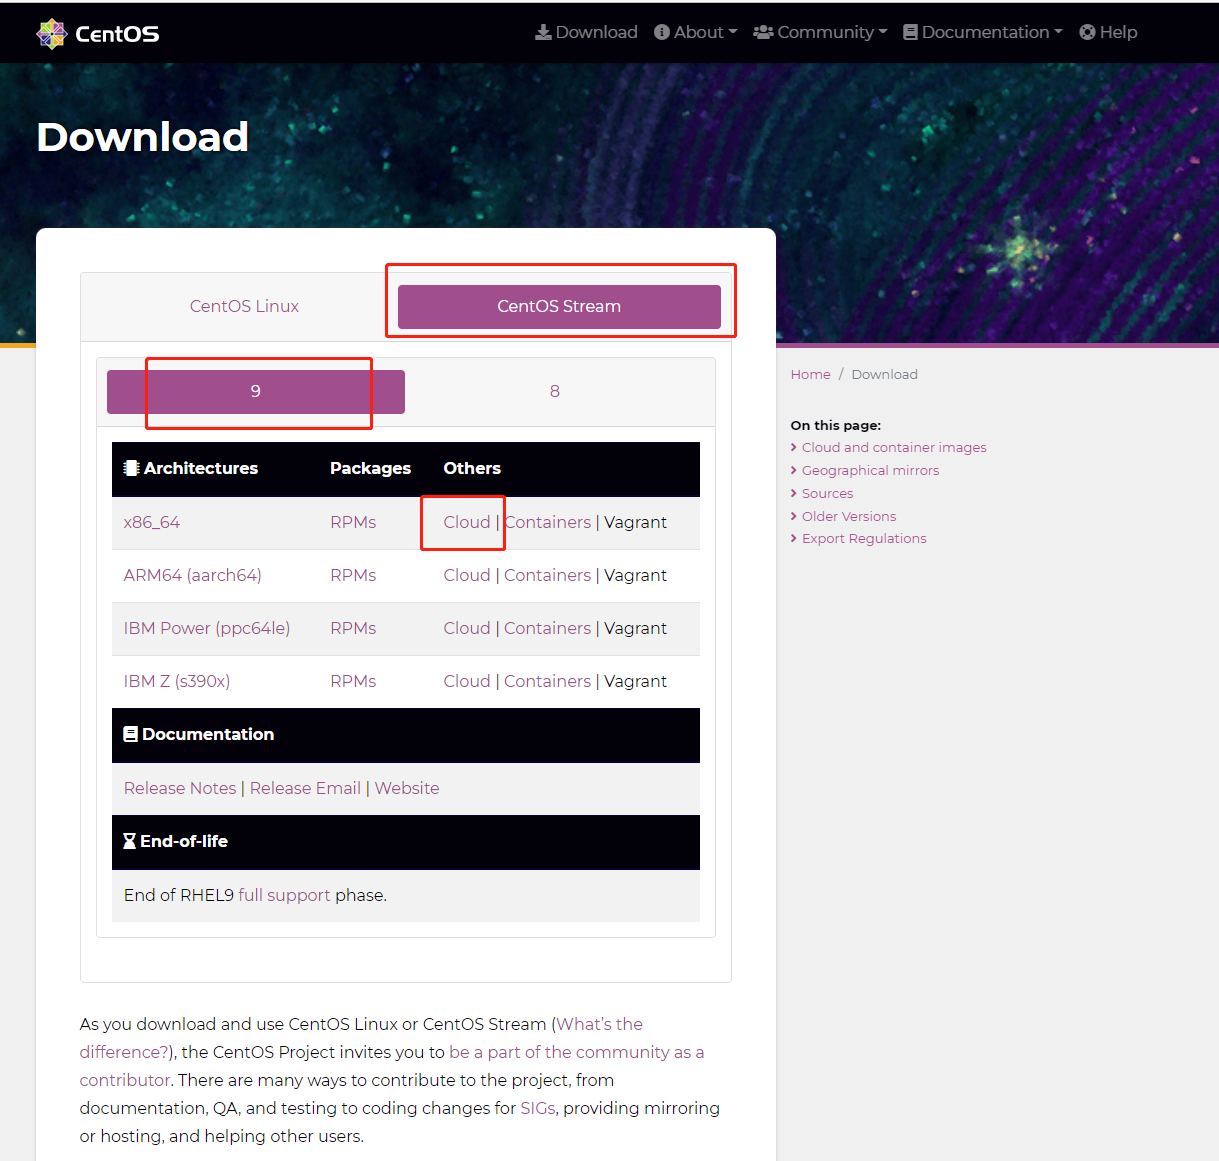Open the full support link
The height and width of the screenshot is (1161, 1219).
coord(284,895)
